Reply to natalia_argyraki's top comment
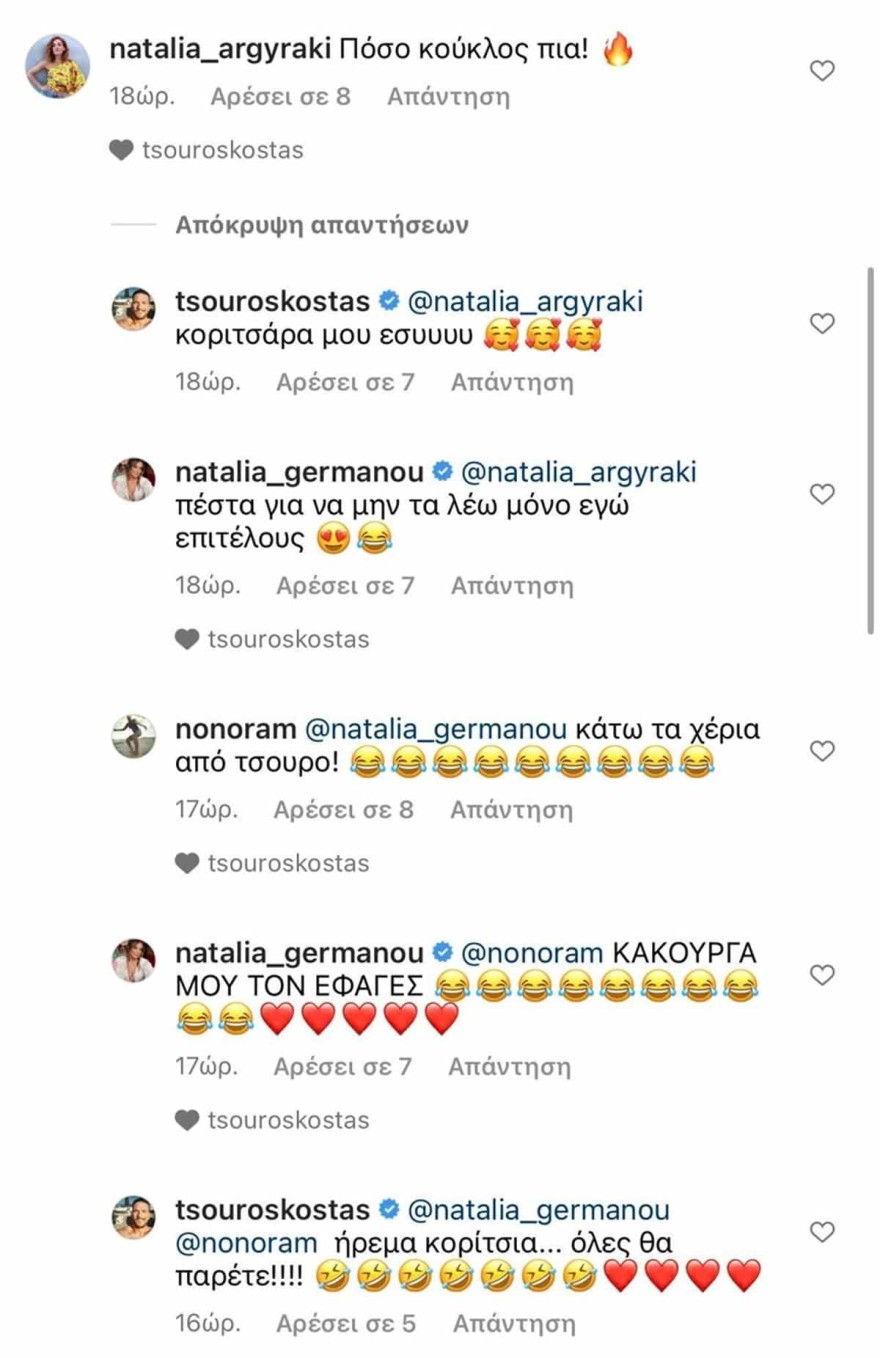The height and width of the screenshot is (1358, 880). pos(448,97)
